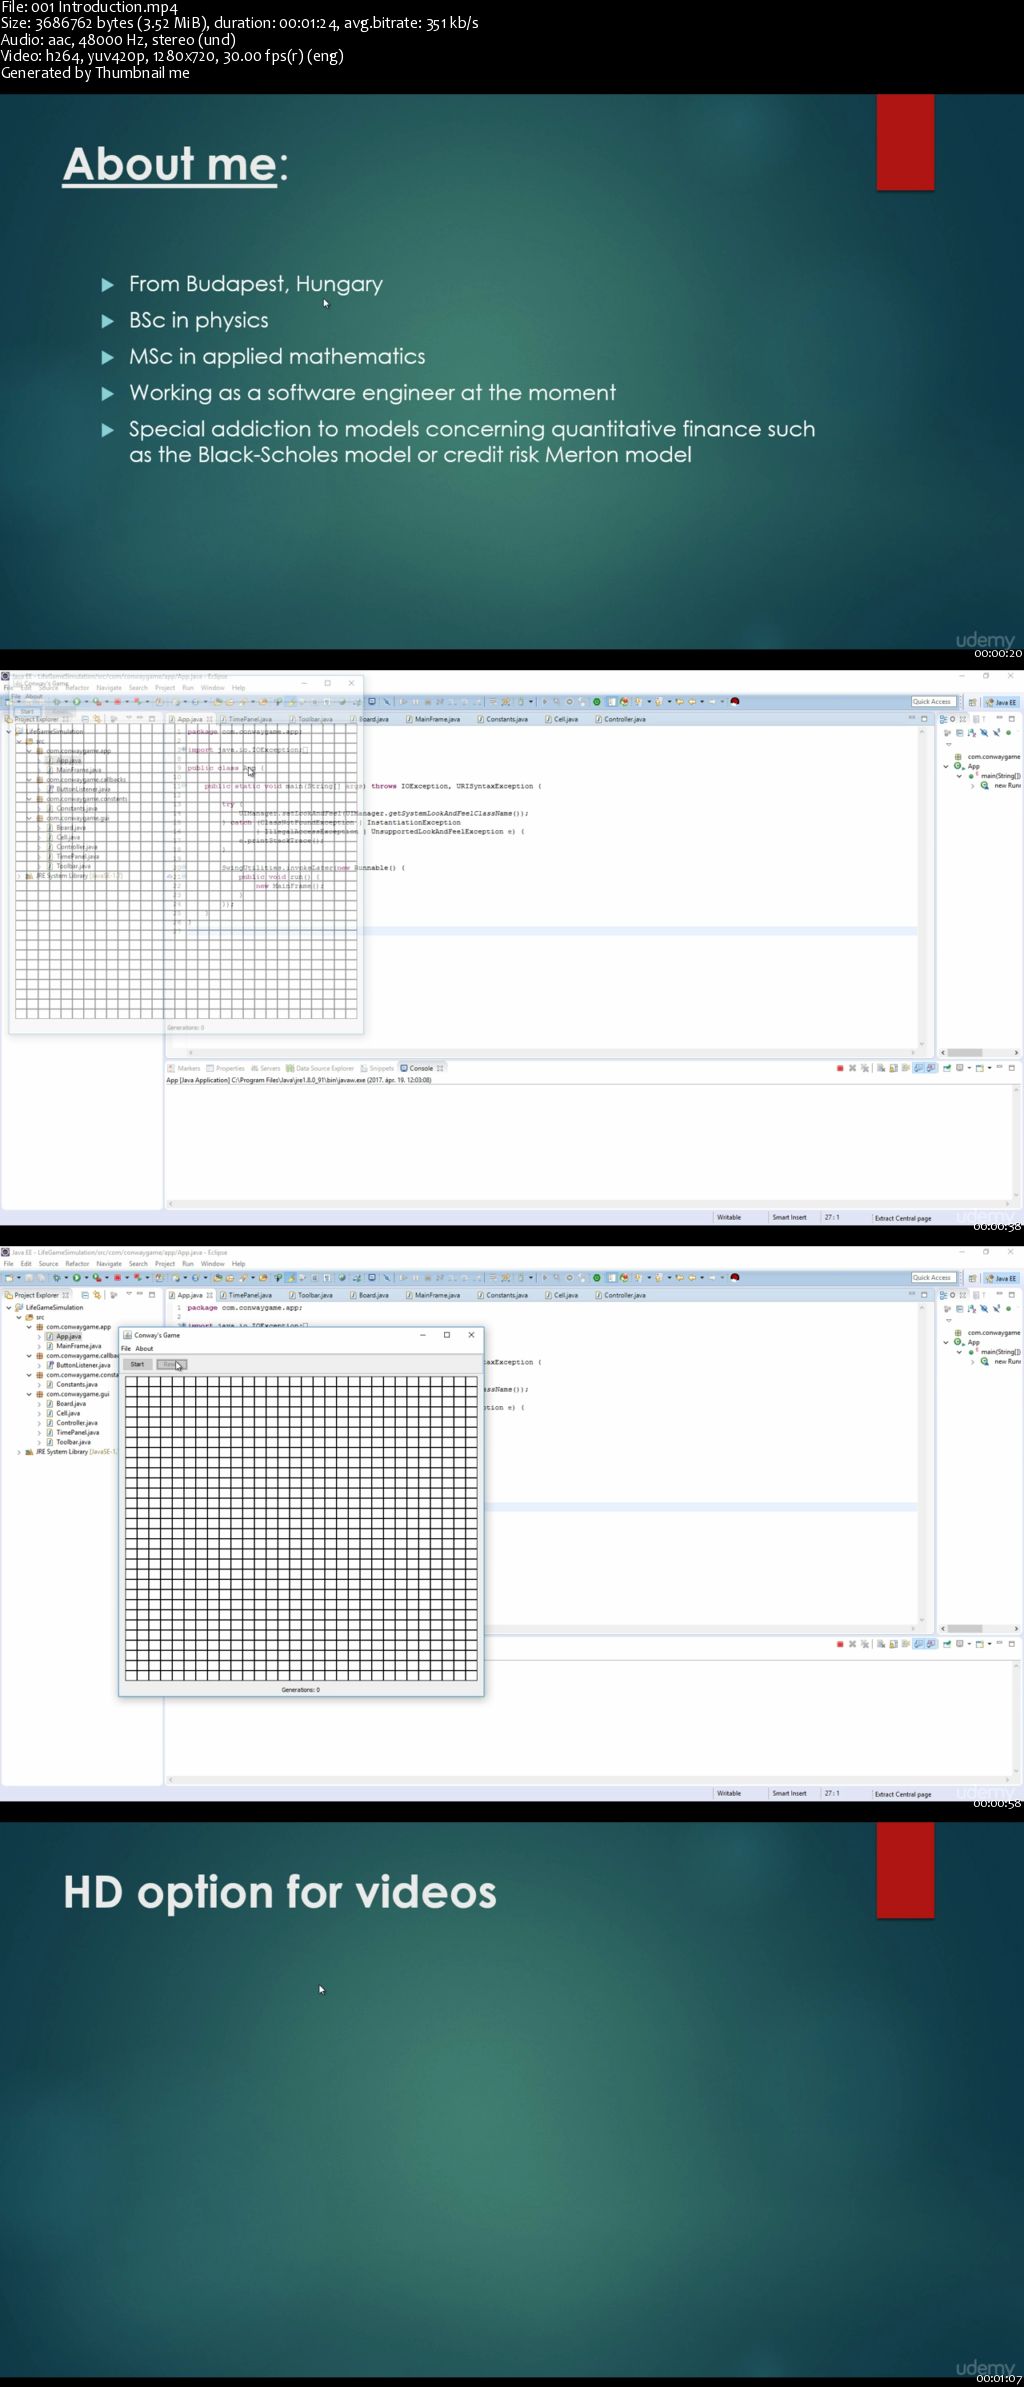This screenshot has height=2387, width=1024.
Task: Click green Run icon in 00:00:58 toolbar
Action: pyautogui.click(x=76, y=1277)
